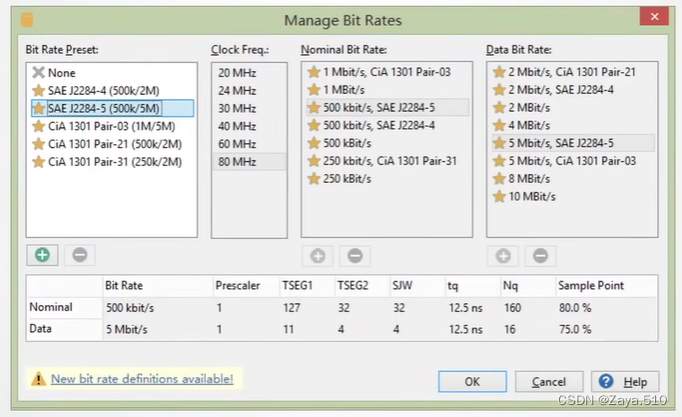
Task: Select preset SAE J2284-4 (500k/2M)
Action: click(112, 90)
